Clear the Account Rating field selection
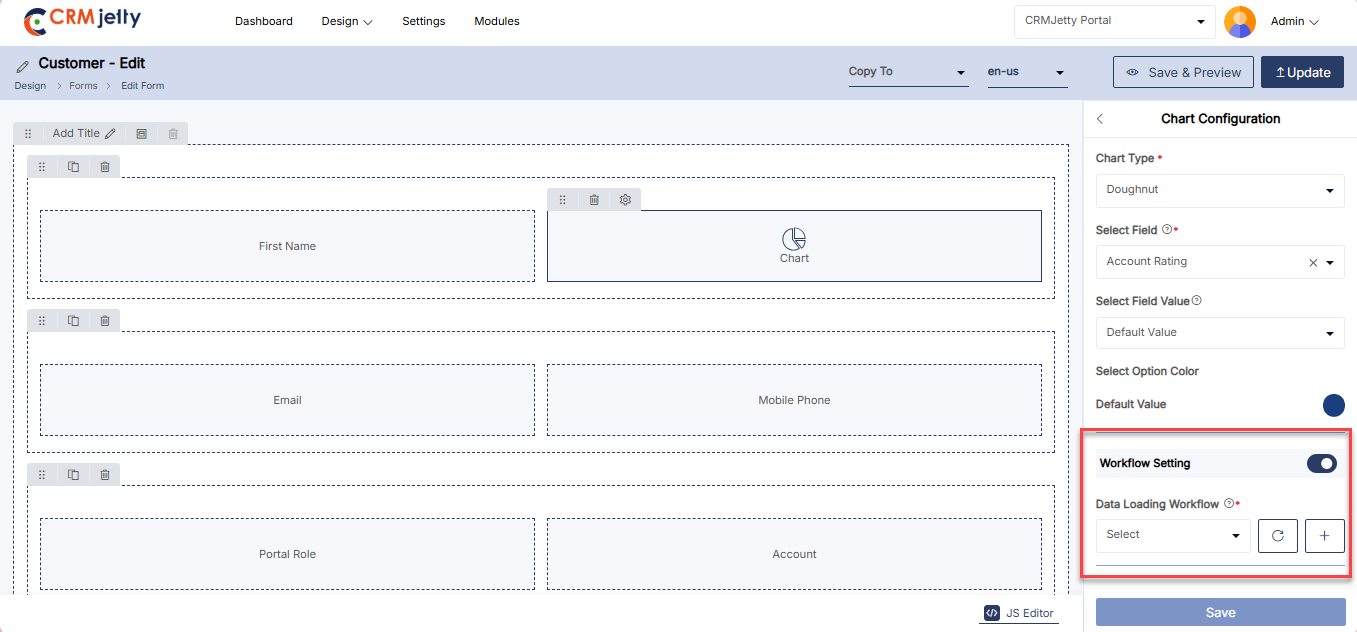This screenshot has height=632, width=1357. (x=1313, y=263)
